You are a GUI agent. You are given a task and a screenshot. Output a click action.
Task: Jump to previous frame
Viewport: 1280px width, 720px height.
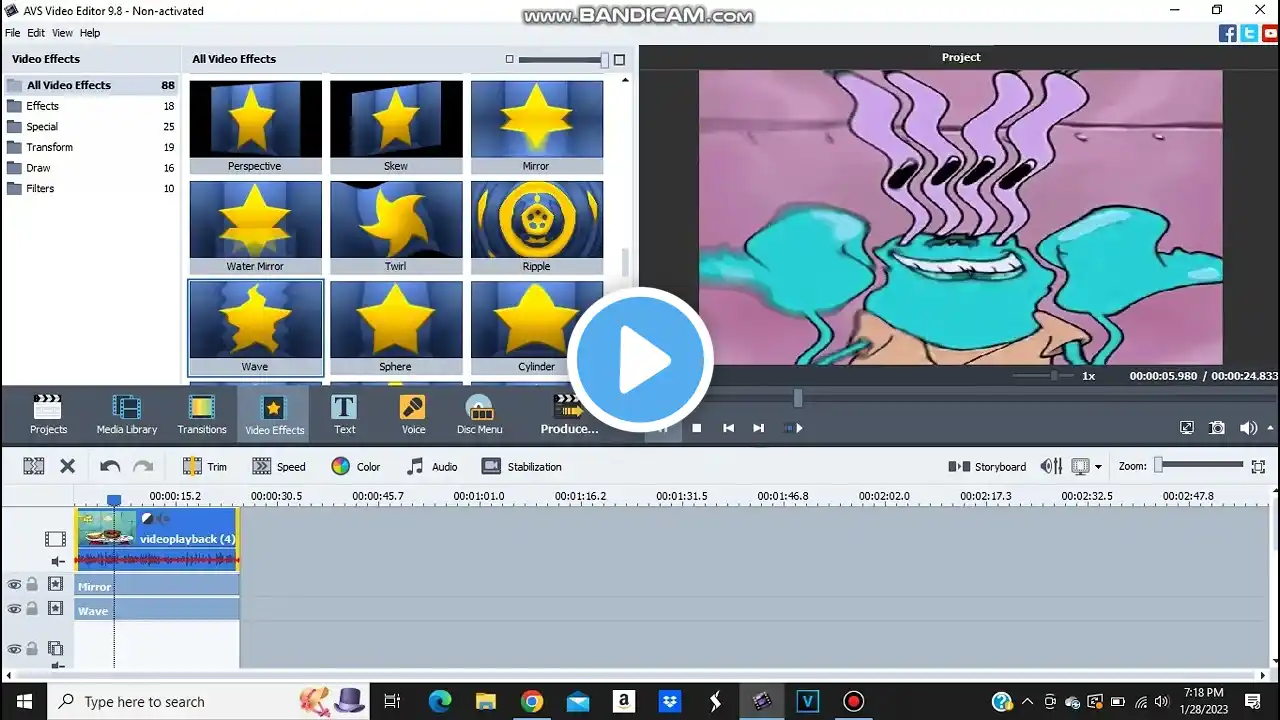tap(728, 428)
